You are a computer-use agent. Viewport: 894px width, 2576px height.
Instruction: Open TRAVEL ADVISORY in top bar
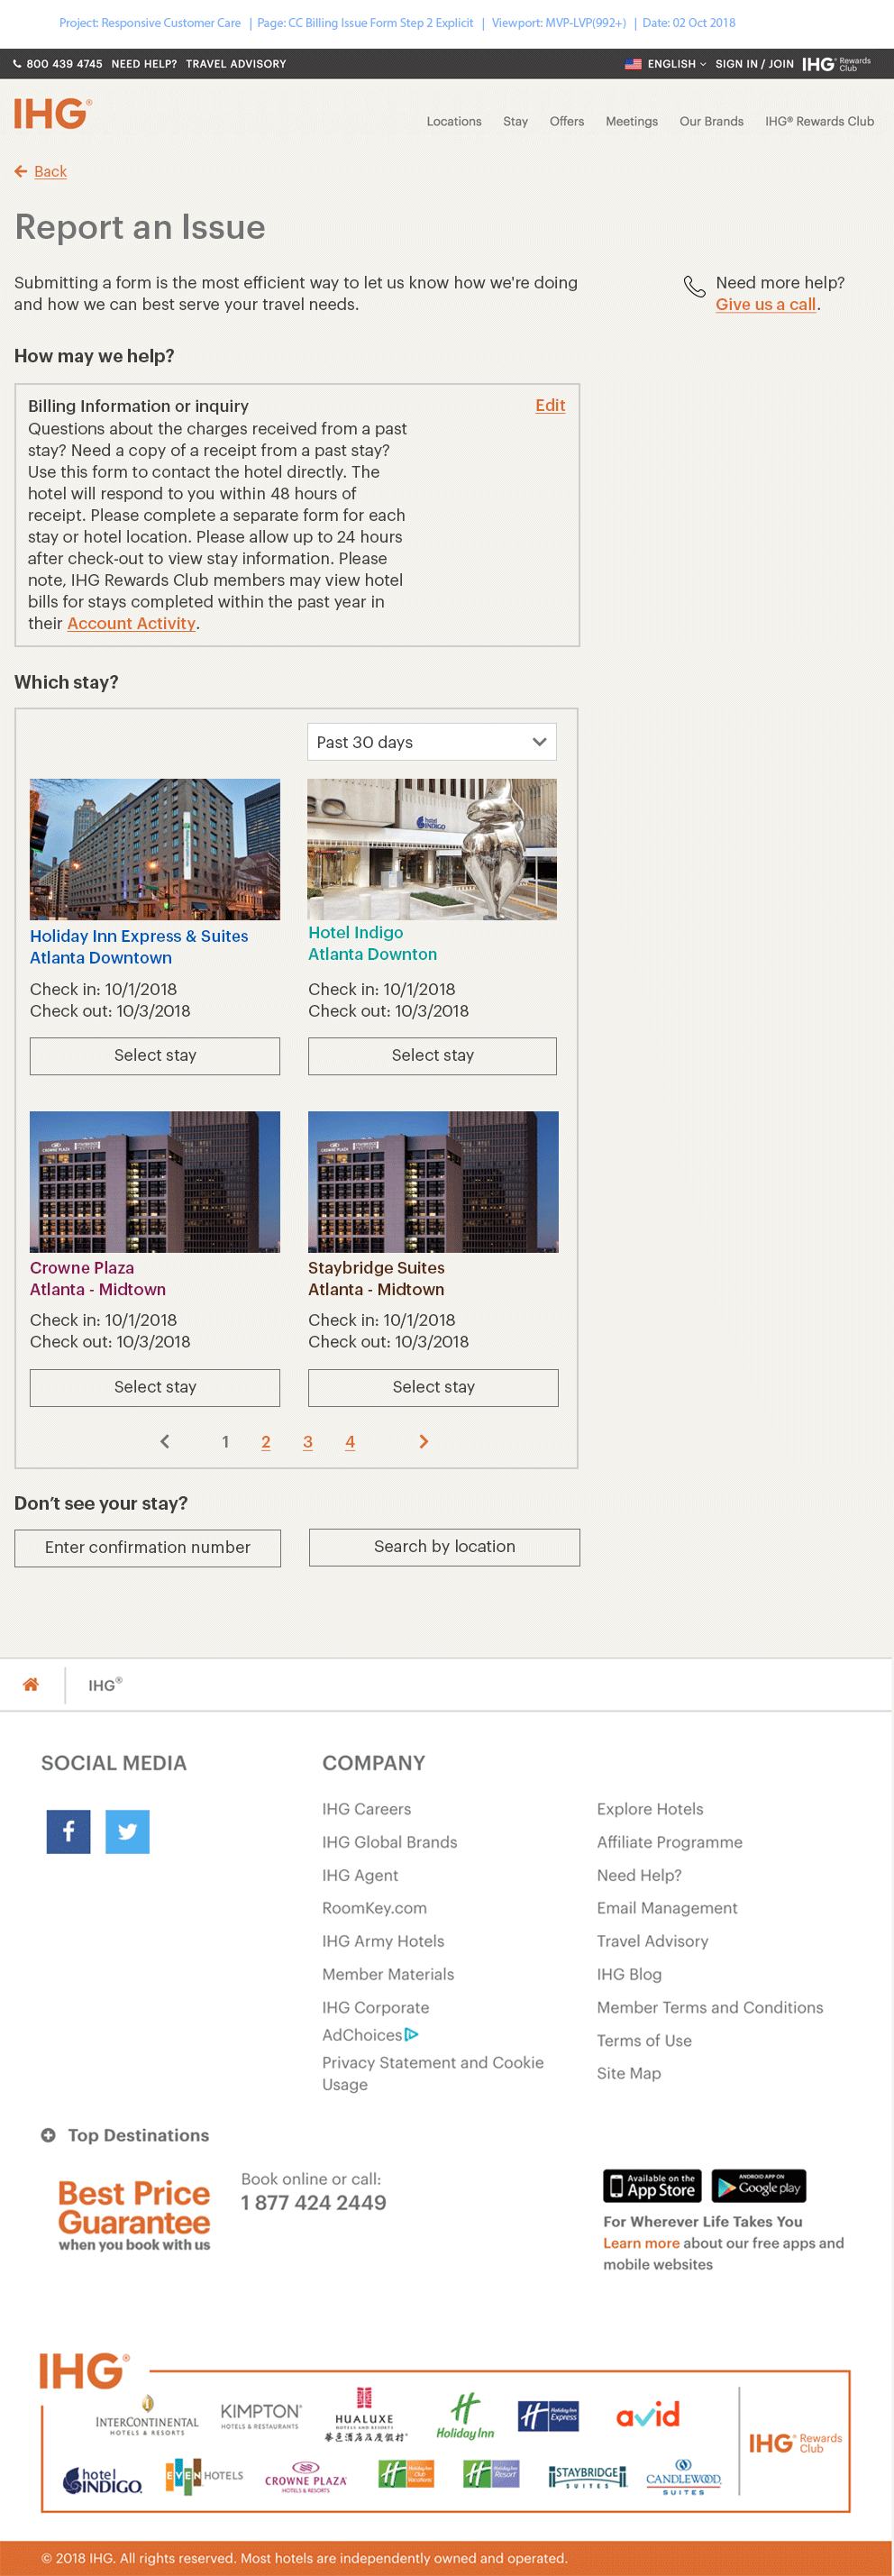tap(236, 64)
